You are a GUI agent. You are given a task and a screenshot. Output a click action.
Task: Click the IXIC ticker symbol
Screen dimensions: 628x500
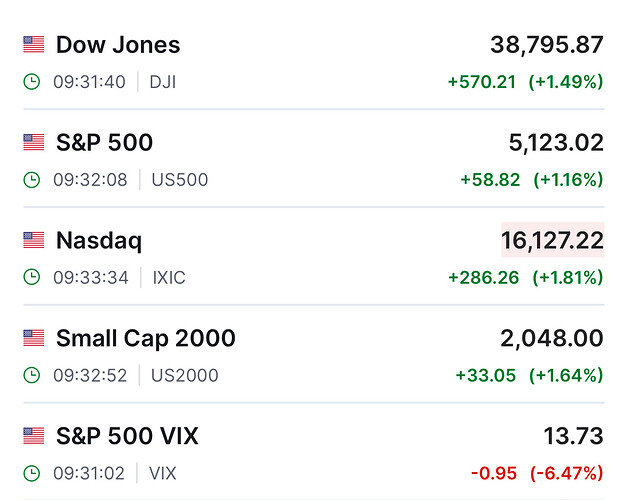click(x=168, y=278)
